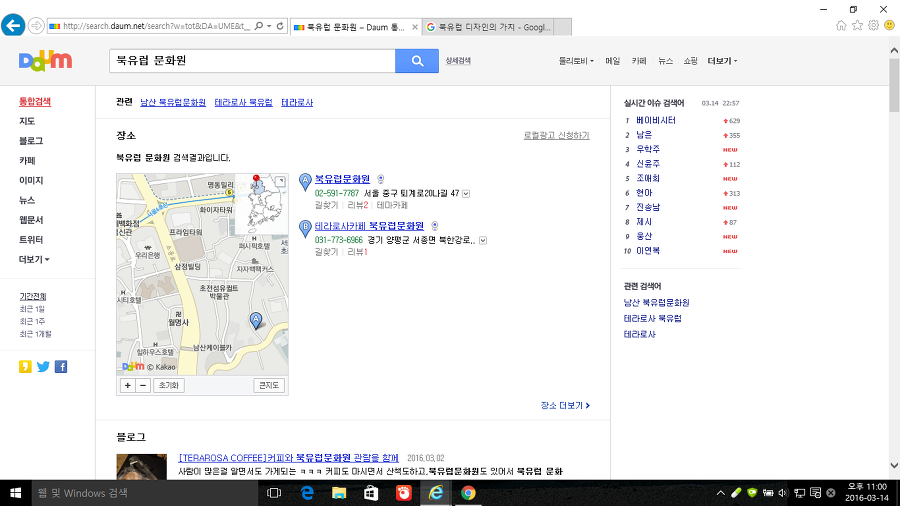Click marker A beside 북유럽문화원 result
This screenshot has height=506, width=900.
tap(305, 182)
